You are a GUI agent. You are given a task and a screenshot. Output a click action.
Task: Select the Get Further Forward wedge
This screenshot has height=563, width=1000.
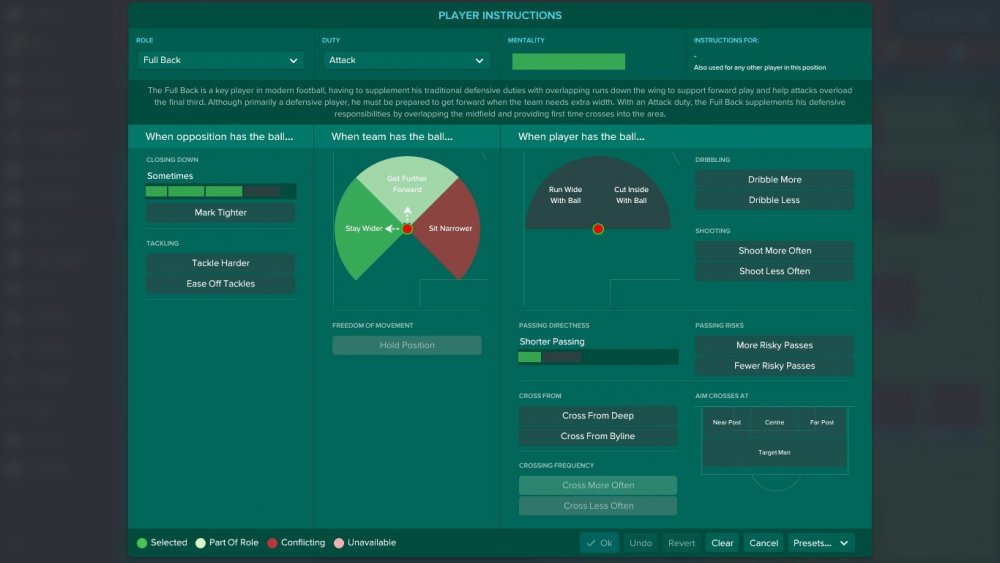tap(407, 184)
